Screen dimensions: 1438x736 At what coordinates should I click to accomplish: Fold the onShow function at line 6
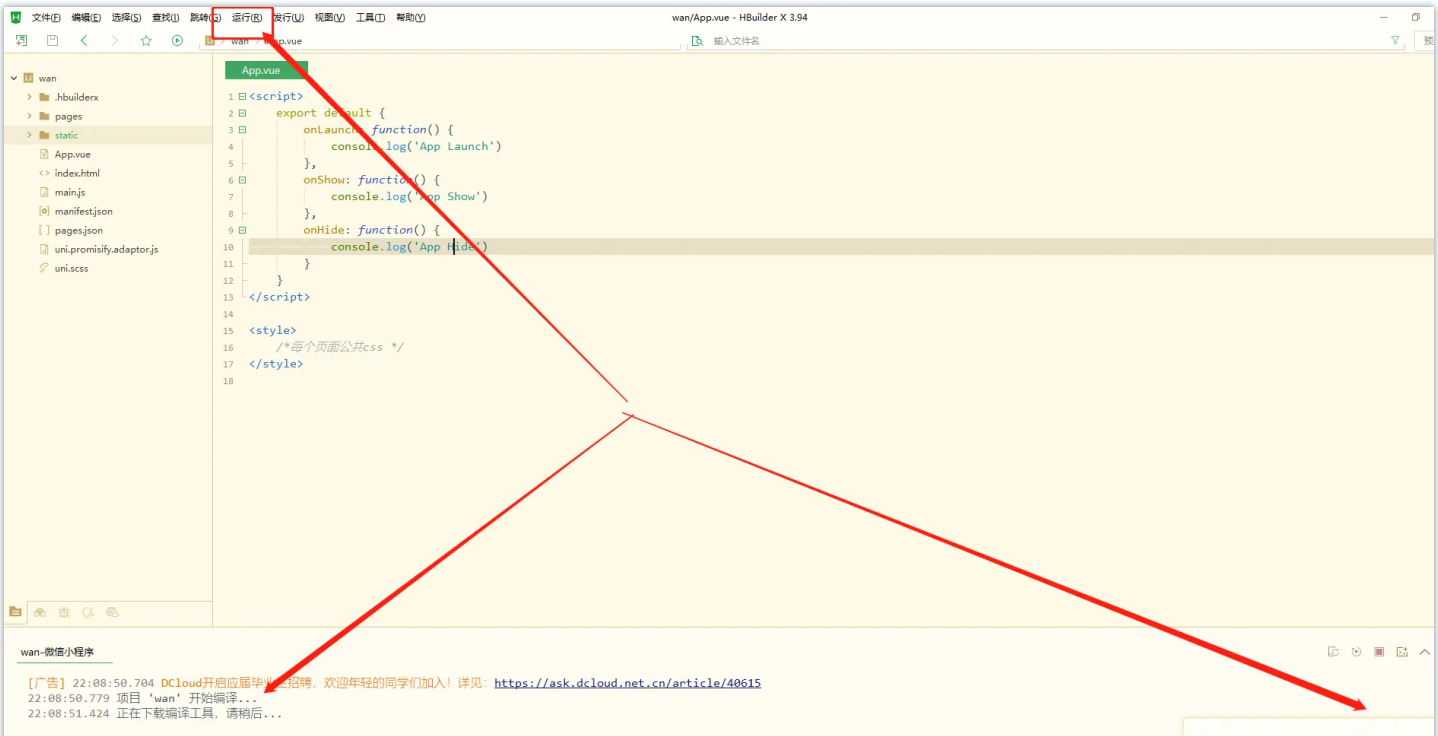[x=242, y=180]
